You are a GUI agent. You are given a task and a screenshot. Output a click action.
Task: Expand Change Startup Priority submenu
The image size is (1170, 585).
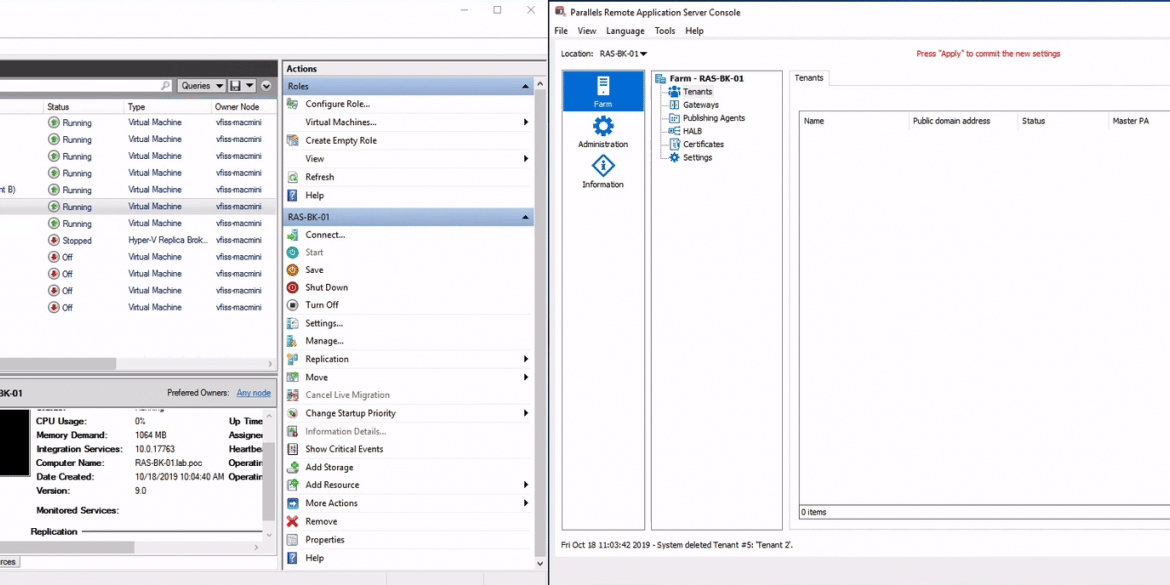(x=525, y=413)
